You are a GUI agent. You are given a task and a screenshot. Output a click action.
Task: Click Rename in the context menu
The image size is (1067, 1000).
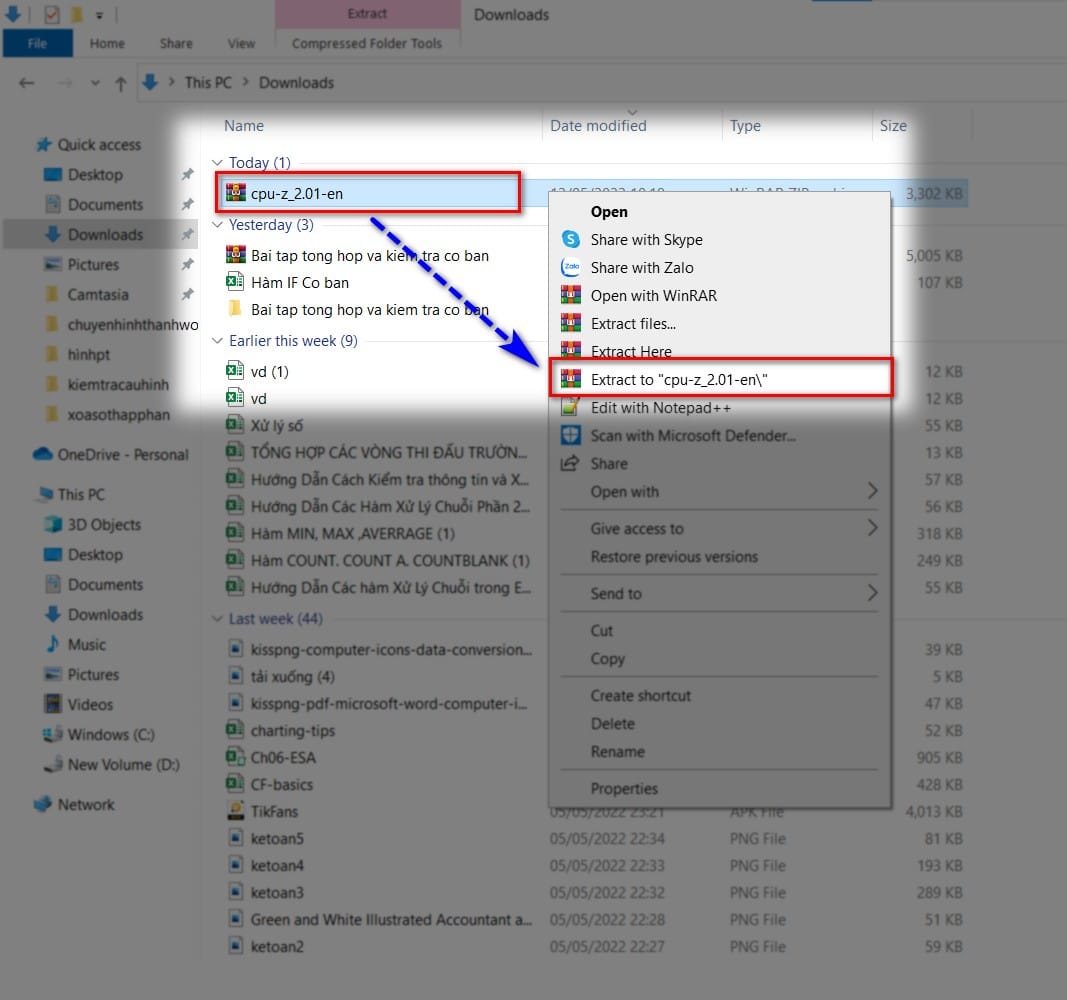(617, 751)
